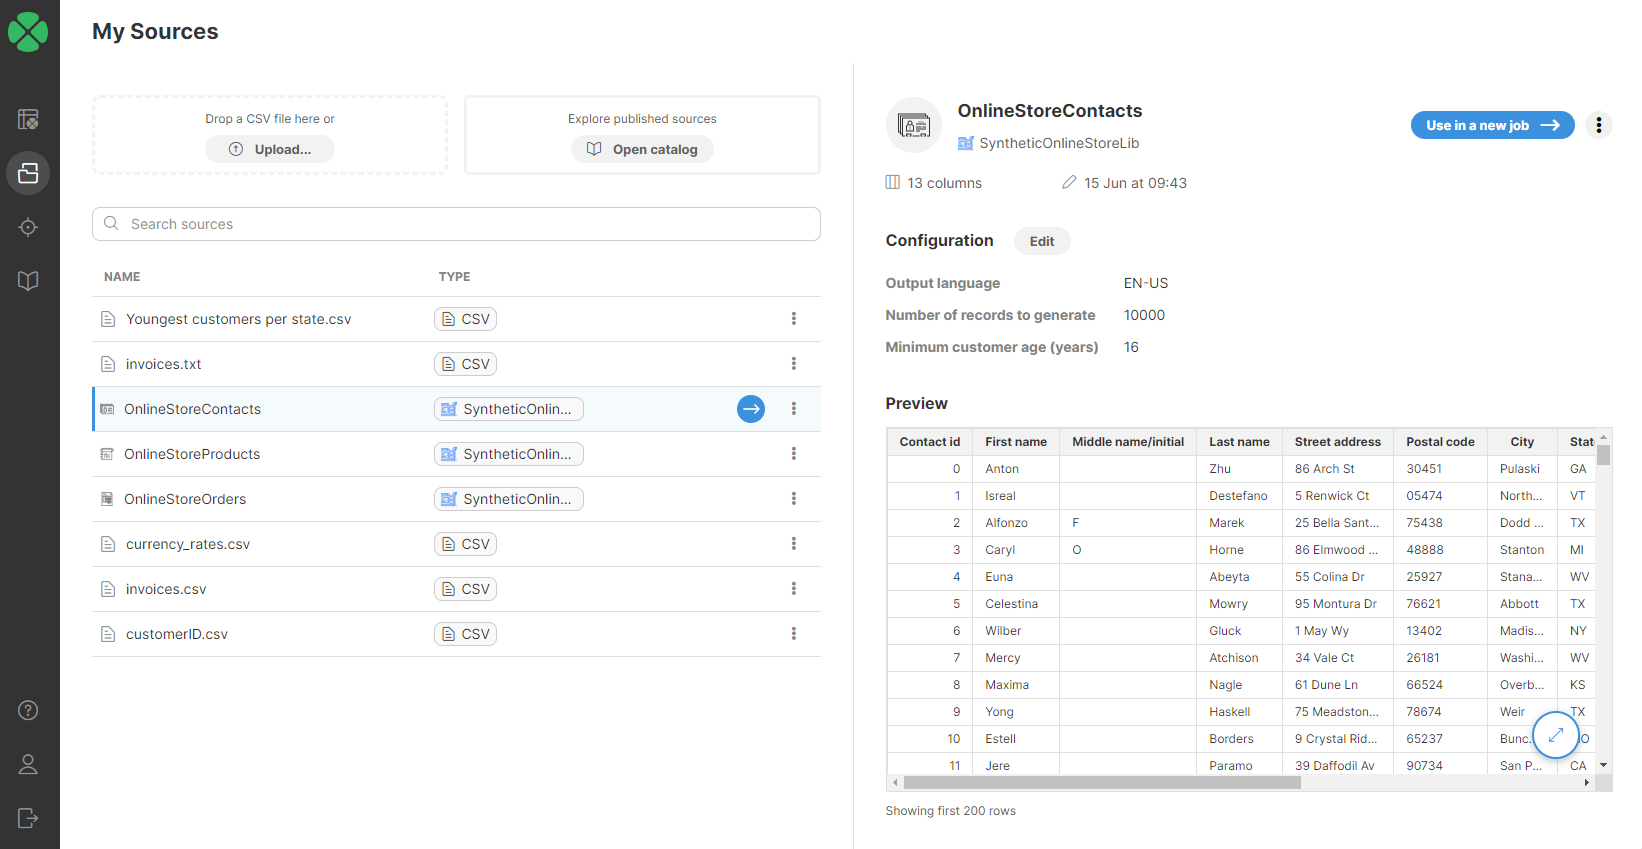
Task: Click the Postal code column header
Action: tap(1440, 442)
